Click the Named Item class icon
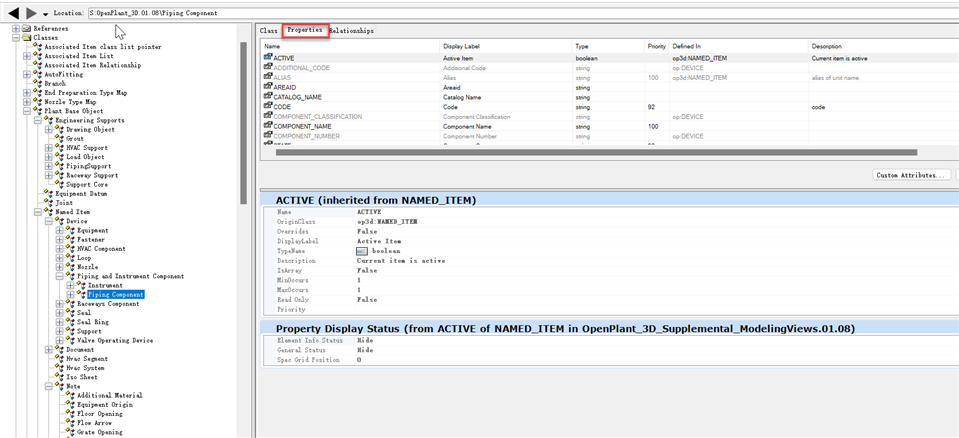959x438 pixels. click(x=49, y=212)
